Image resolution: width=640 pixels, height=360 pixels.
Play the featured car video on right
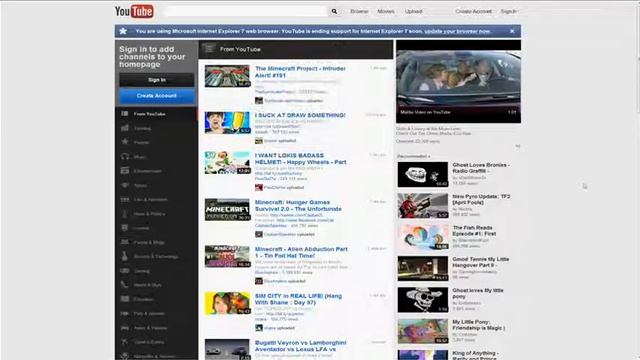458,82
